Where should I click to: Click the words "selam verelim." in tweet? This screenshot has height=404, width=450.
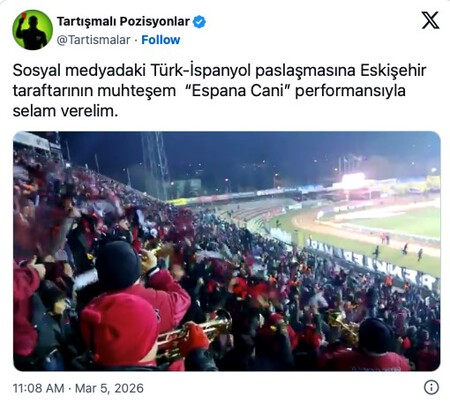pos(65,111)
